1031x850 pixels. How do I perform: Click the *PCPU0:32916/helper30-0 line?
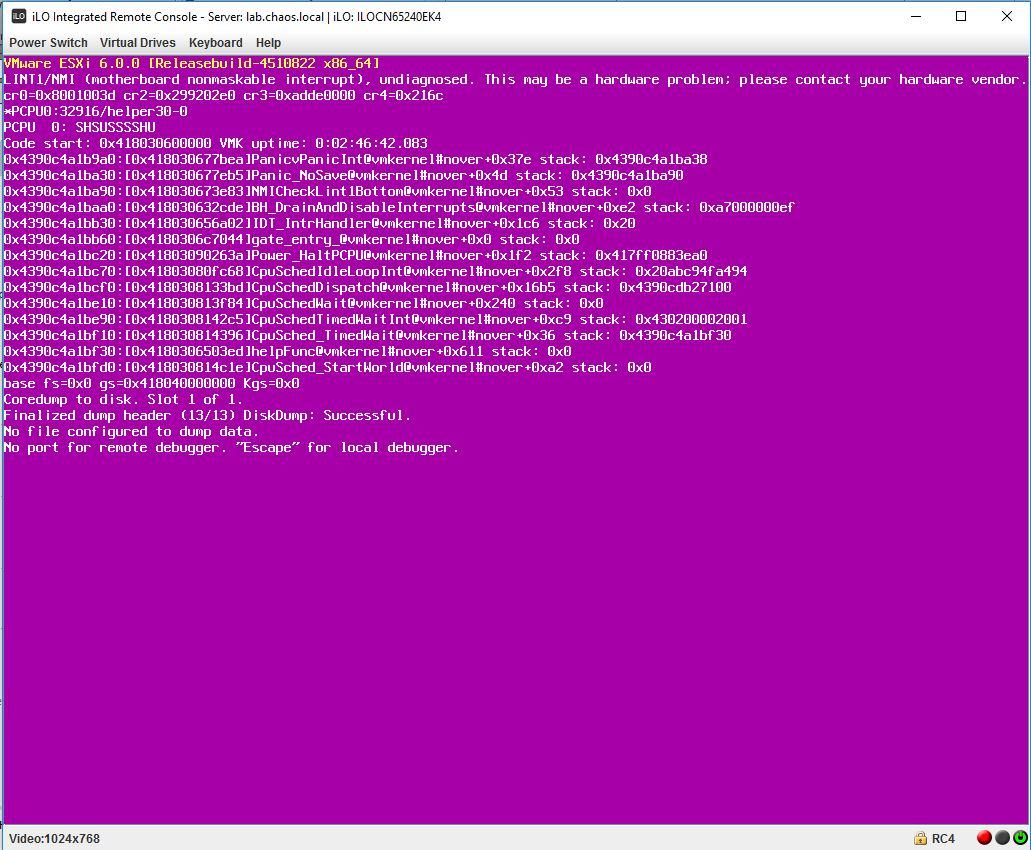pyautogui.click(x=95, y=111)
